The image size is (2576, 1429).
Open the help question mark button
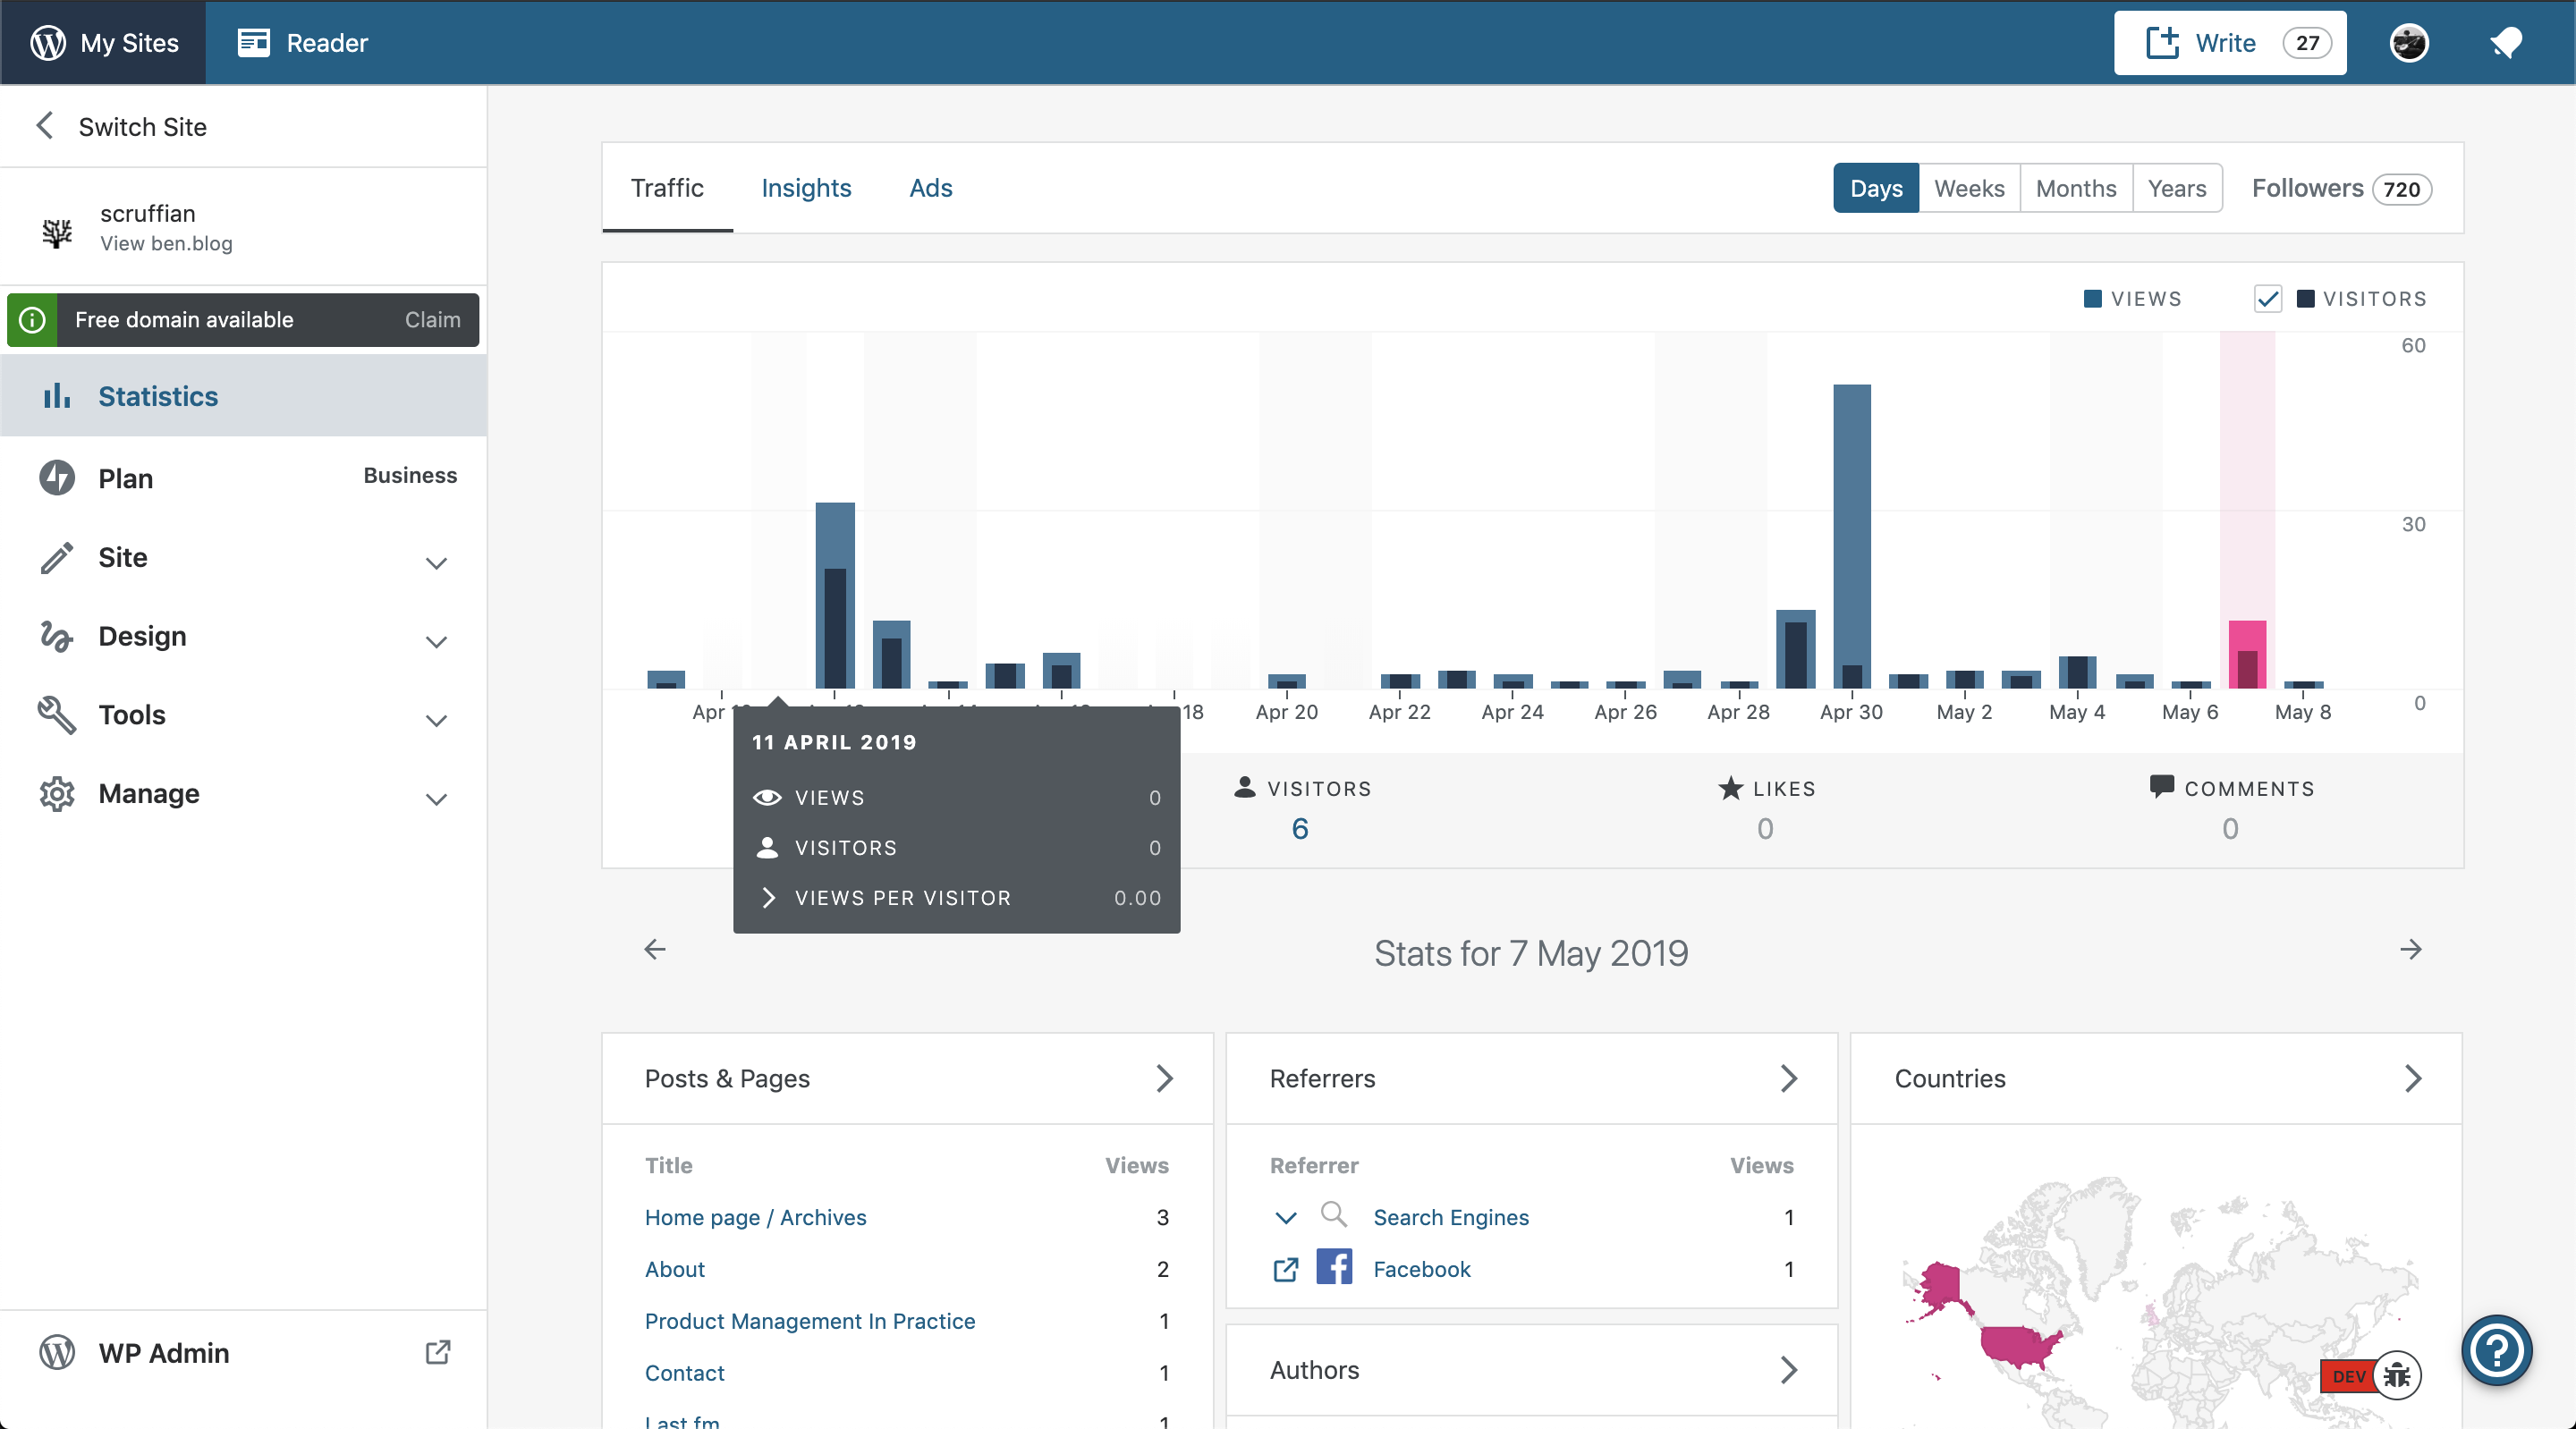coord(2497,1350)
